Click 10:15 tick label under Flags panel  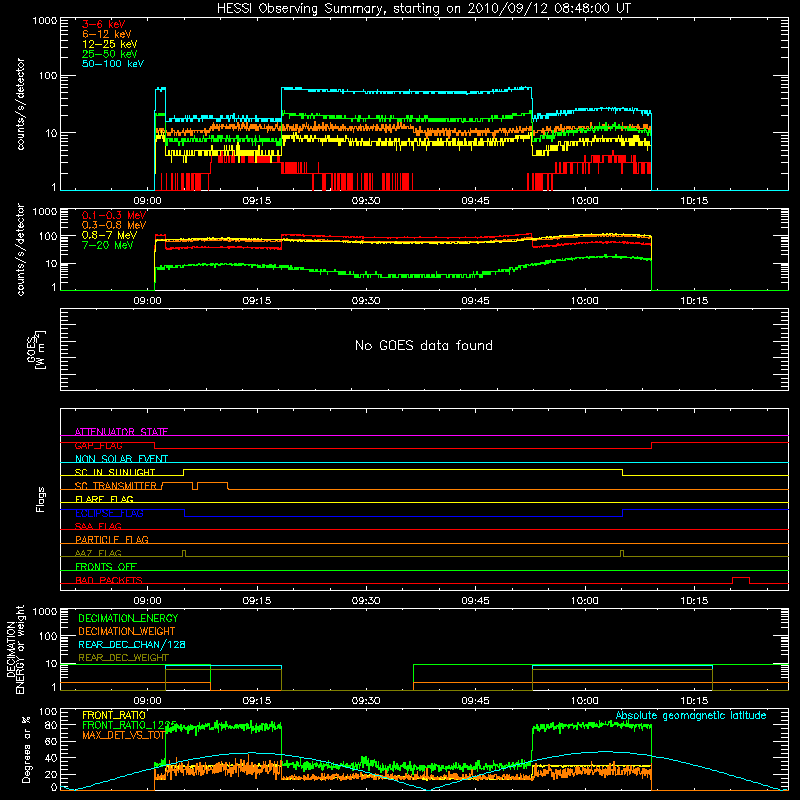(x=694, y=601)
